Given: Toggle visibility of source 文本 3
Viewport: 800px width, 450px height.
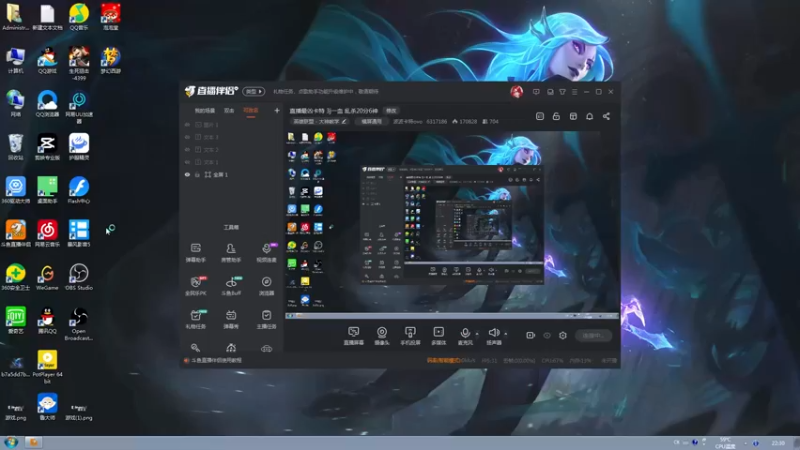Looking at the screenshot, I should coord(187,137).
